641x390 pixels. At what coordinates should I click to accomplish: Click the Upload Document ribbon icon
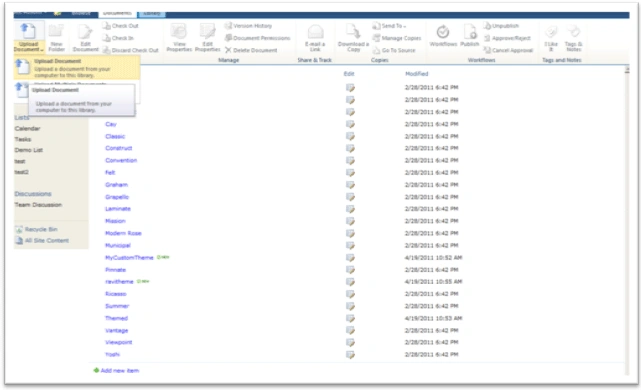tap(28, 32)
